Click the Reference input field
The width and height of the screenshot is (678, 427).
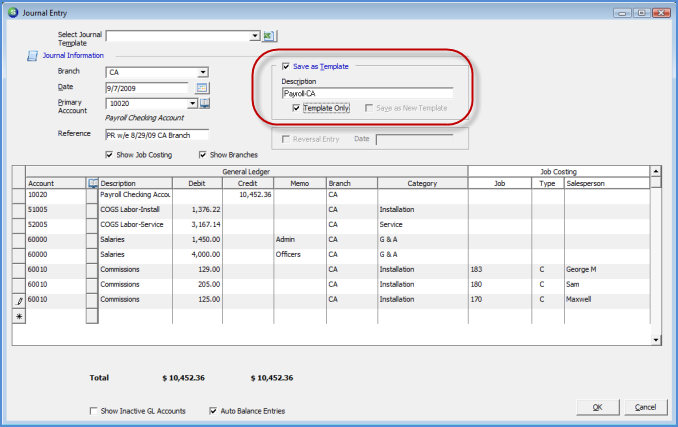[x=157, y=135]
